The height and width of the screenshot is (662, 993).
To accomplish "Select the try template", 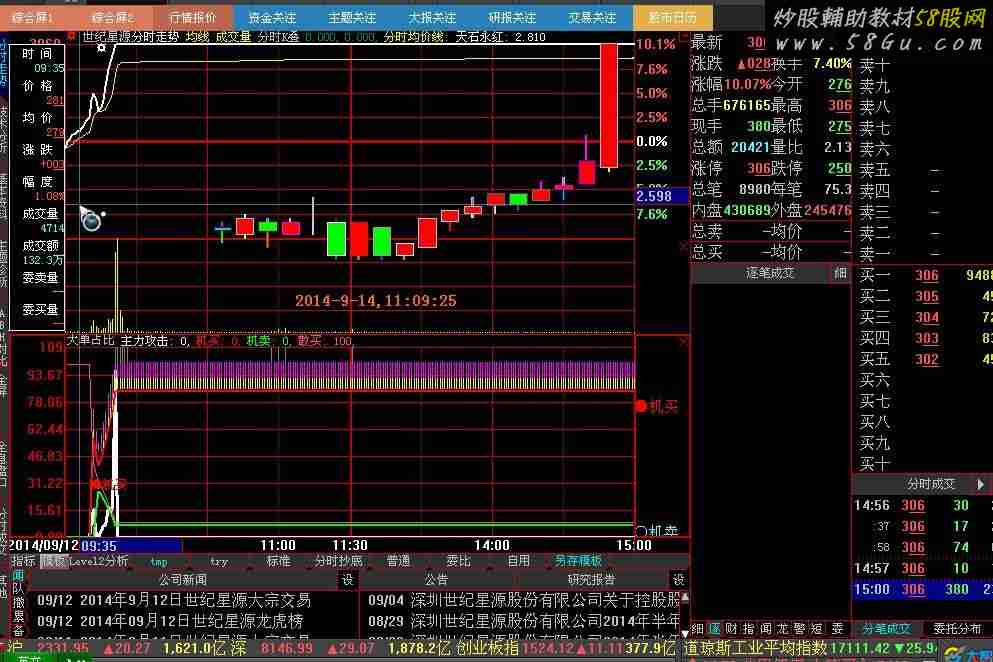I will click(x=218, y=561).
